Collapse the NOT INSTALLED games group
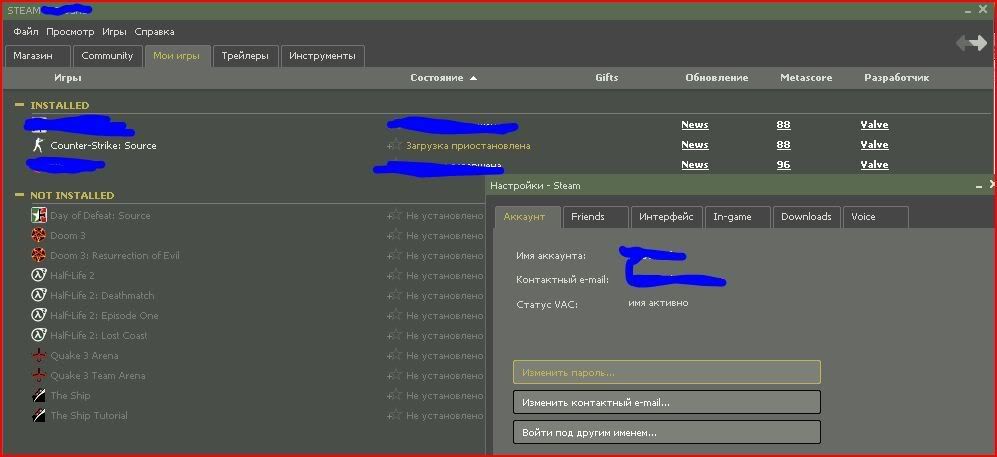Screen dimensions: 997x457 [19, 195]
